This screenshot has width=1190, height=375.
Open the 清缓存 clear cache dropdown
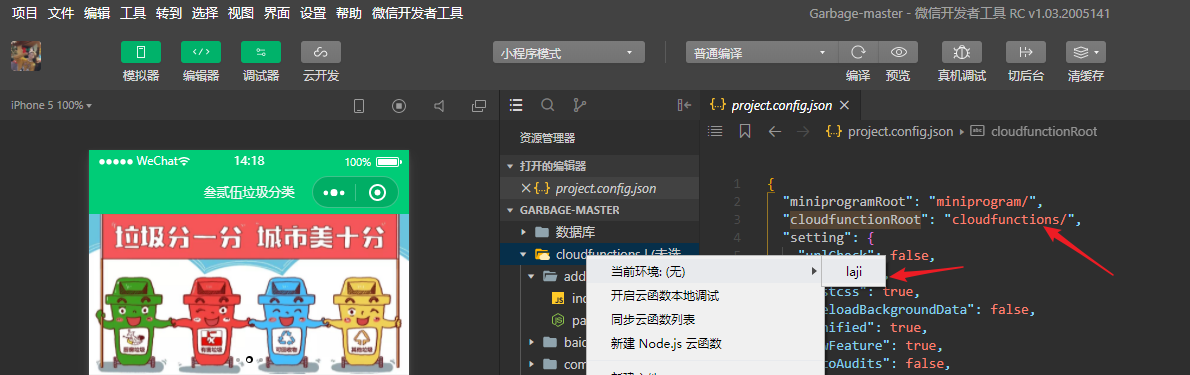[1086, 52]
